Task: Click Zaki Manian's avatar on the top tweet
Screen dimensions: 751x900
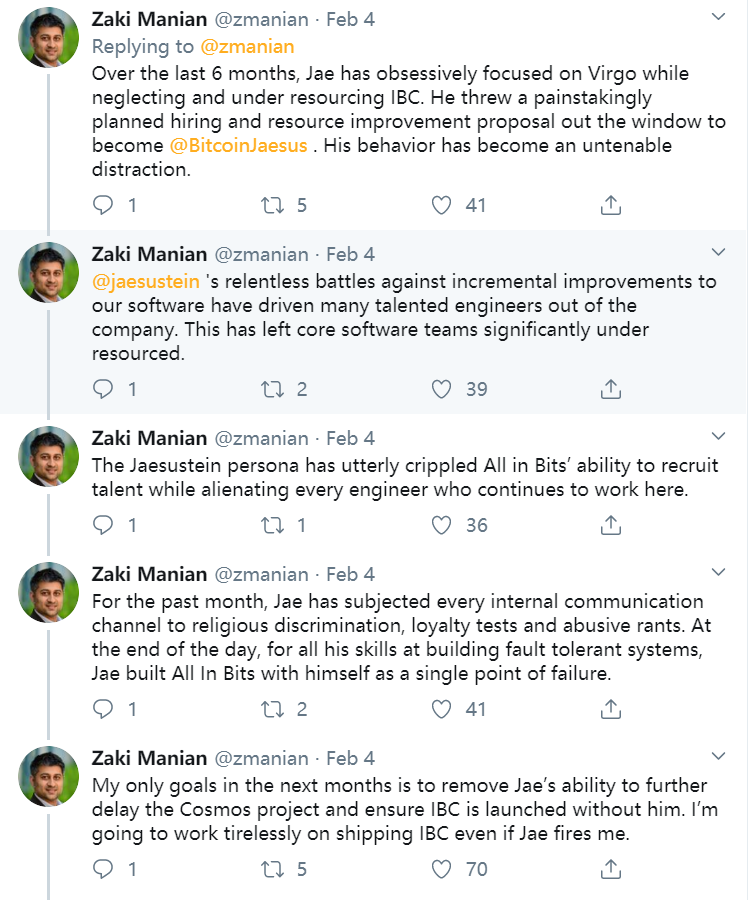Action: (x=48, y=37)
